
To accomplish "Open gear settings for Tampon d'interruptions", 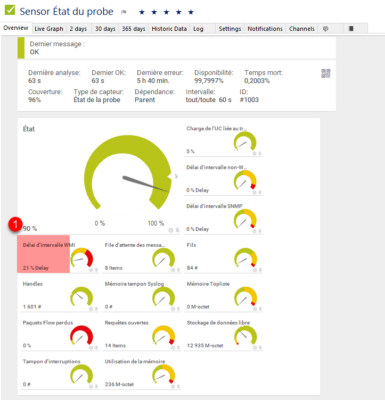I will tap(91, 387).
